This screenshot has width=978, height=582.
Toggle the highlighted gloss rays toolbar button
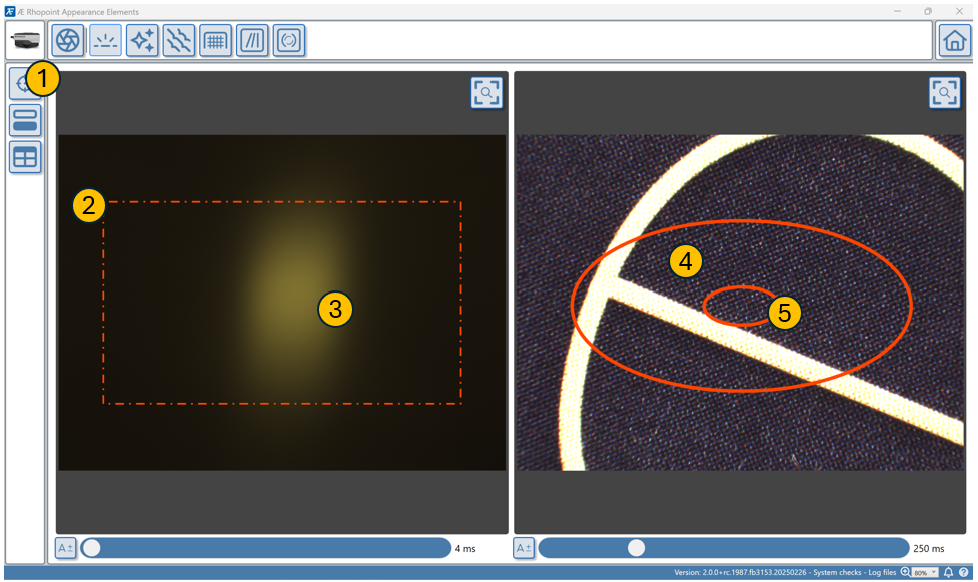[105, 41]
